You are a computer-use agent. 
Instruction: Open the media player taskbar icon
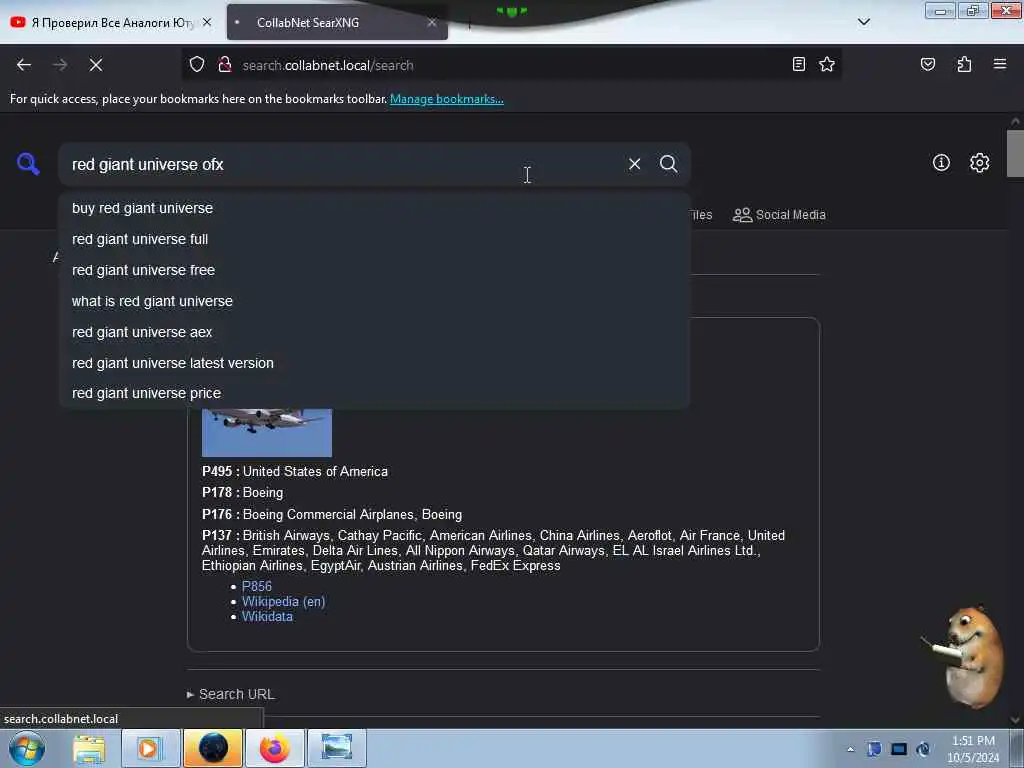(150, 748)
